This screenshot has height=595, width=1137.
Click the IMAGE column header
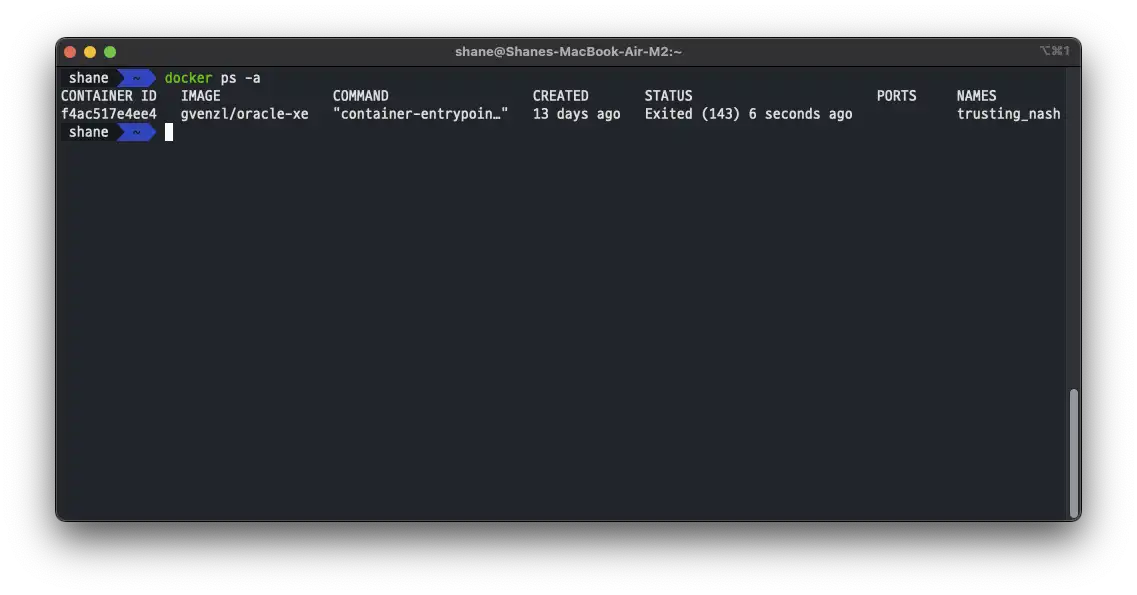coord(201,96)
